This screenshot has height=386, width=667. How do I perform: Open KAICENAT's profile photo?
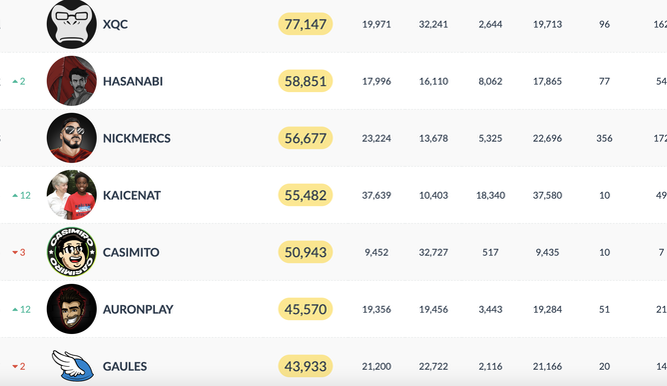(71, 195)
